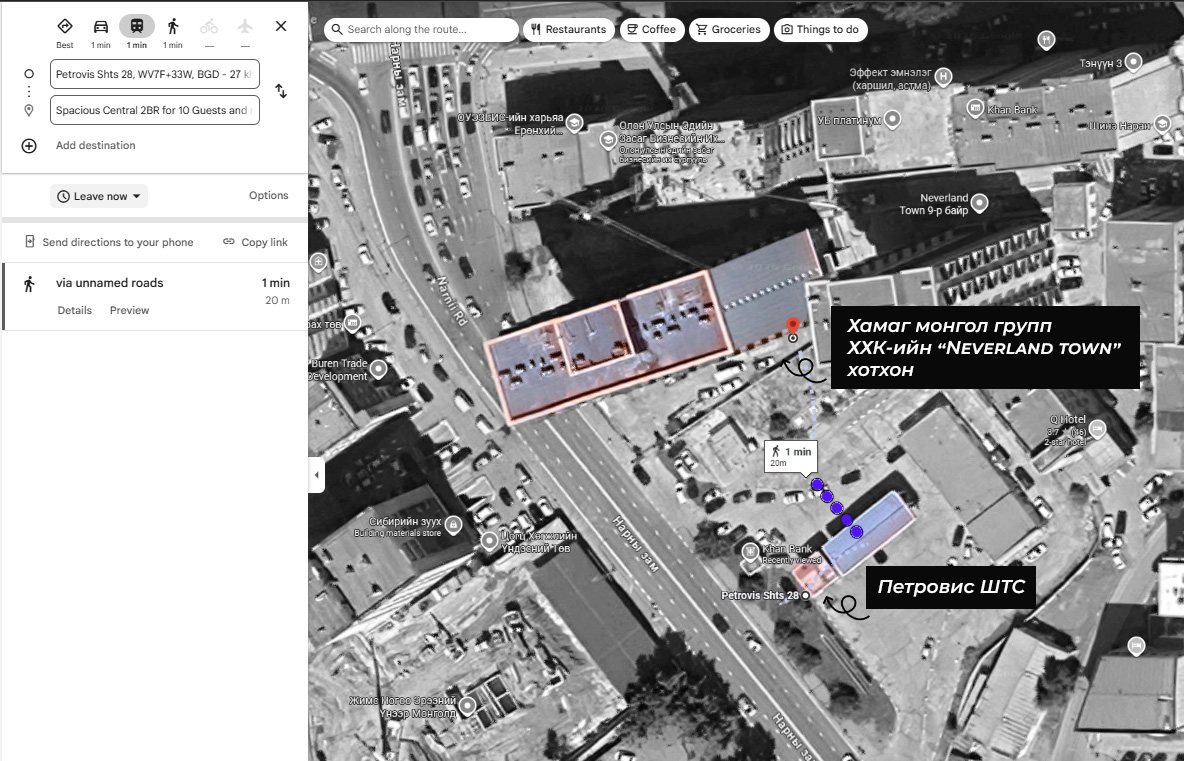Viewport: 1184px width, 761px height.
Task: Select the transit travel mode
Action: (137, 27)
